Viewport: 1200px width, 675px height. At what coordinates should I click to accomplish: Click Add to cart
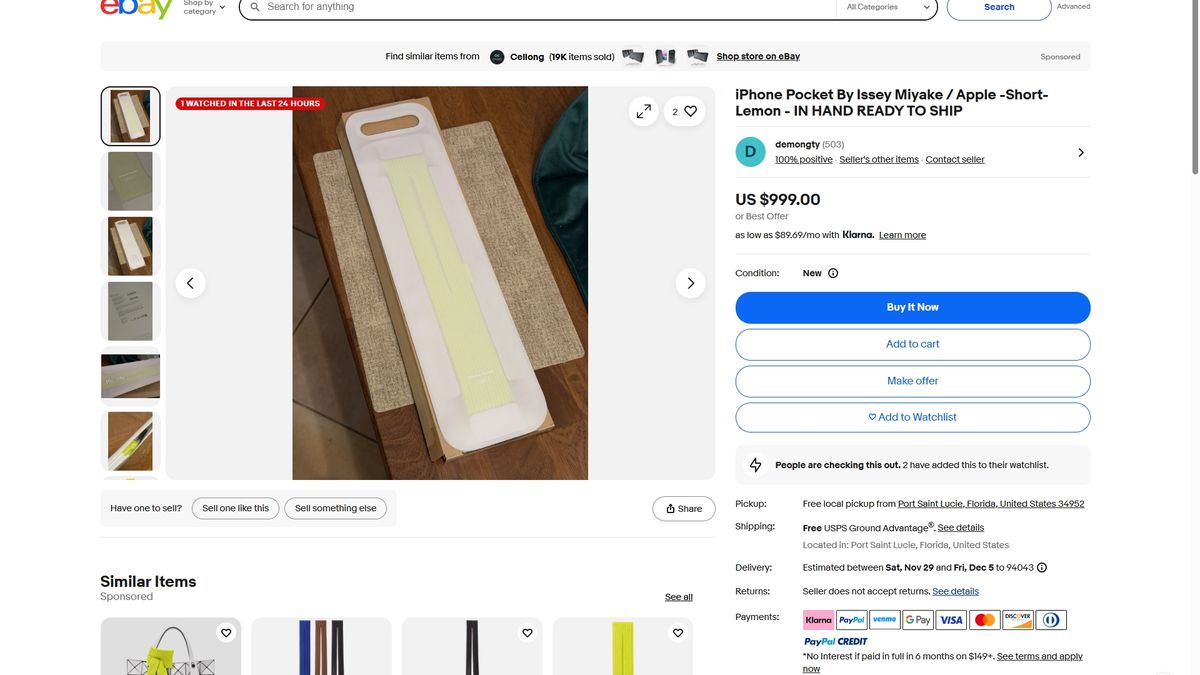coord(912,344)
